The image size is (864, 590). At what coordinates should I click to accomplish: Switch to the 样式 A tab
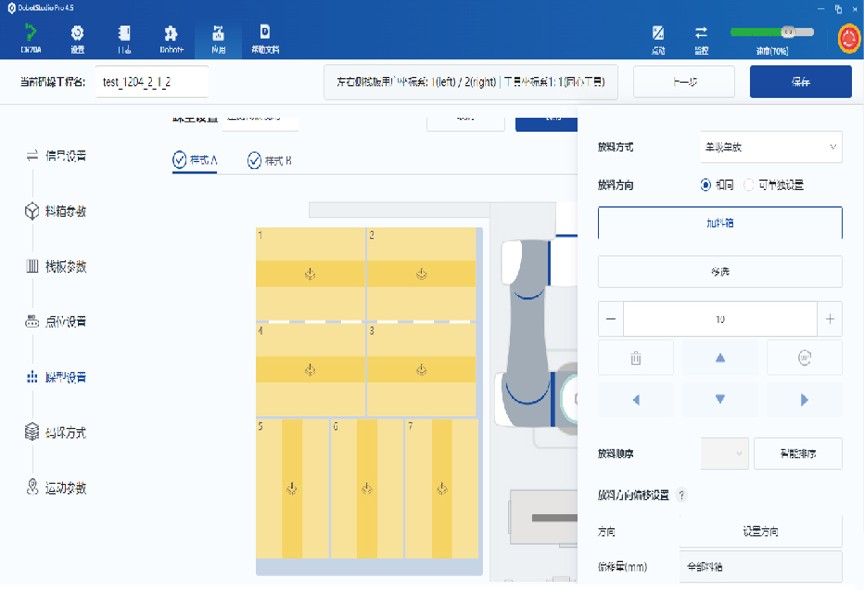coord(195,160)
